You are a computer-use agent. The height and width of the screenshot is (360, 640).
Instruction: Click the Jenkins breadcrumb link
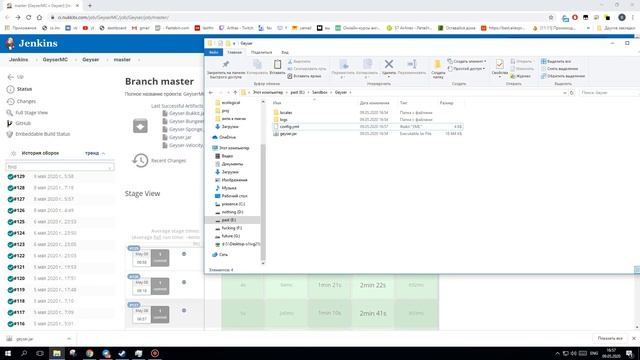coord(19,60)
